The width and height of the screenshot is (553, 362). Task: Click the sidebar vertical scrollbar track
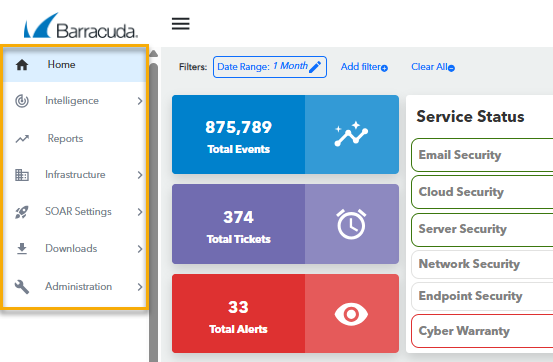coord(153,212)
